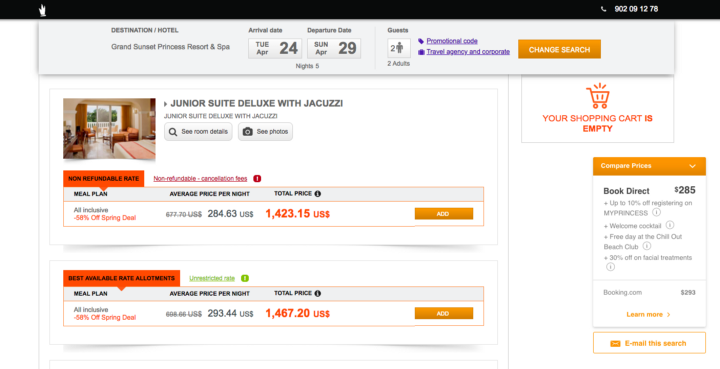Click the Total Price info icon in non-refundable table
Screen dimensions: 720x369
tap(317, 194)
